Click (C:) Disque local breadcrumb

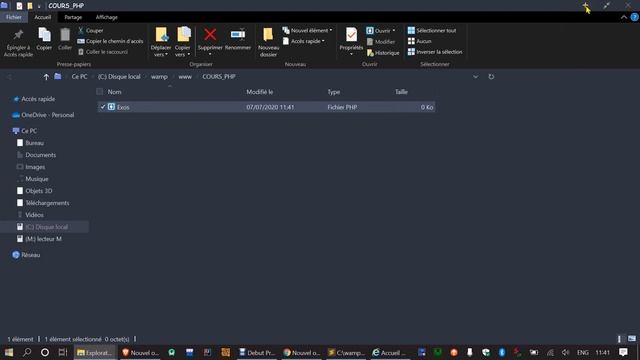[119, 77]
